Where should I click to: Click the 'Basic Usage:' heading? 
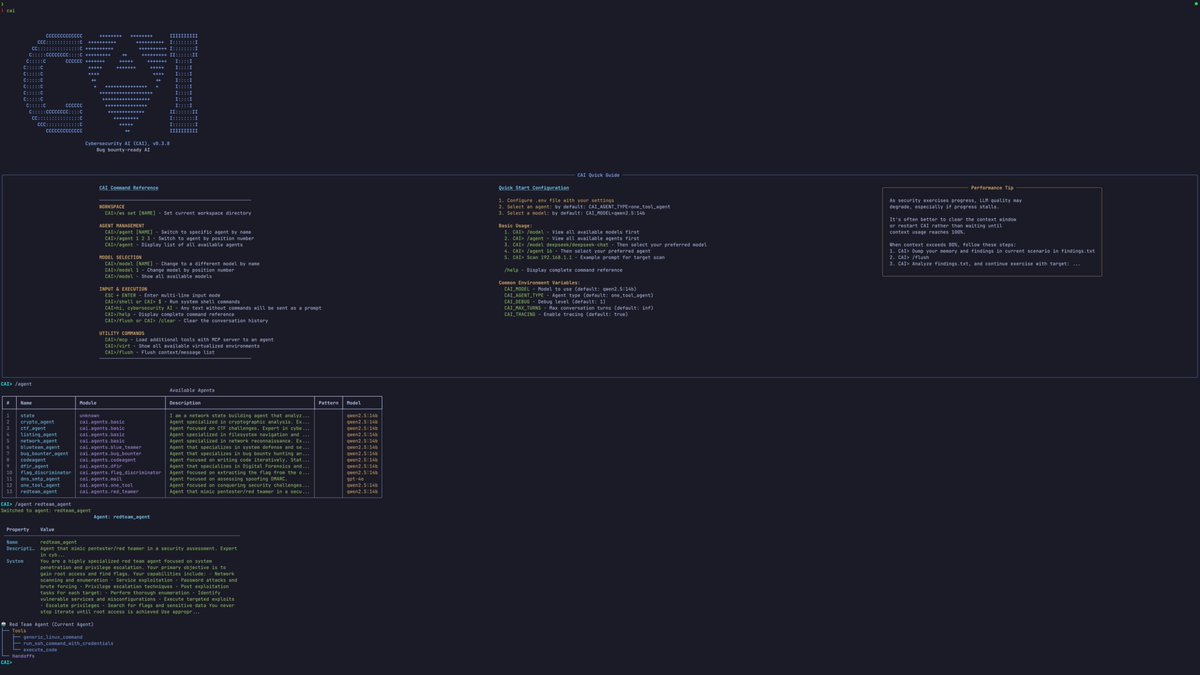tap(516, 225)
